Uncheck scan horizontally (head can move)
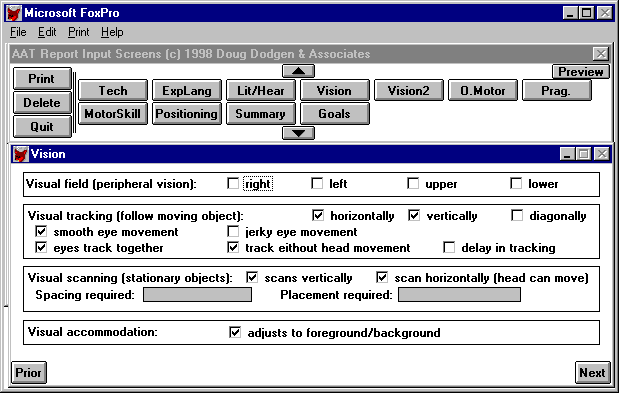 click(382, 277)
